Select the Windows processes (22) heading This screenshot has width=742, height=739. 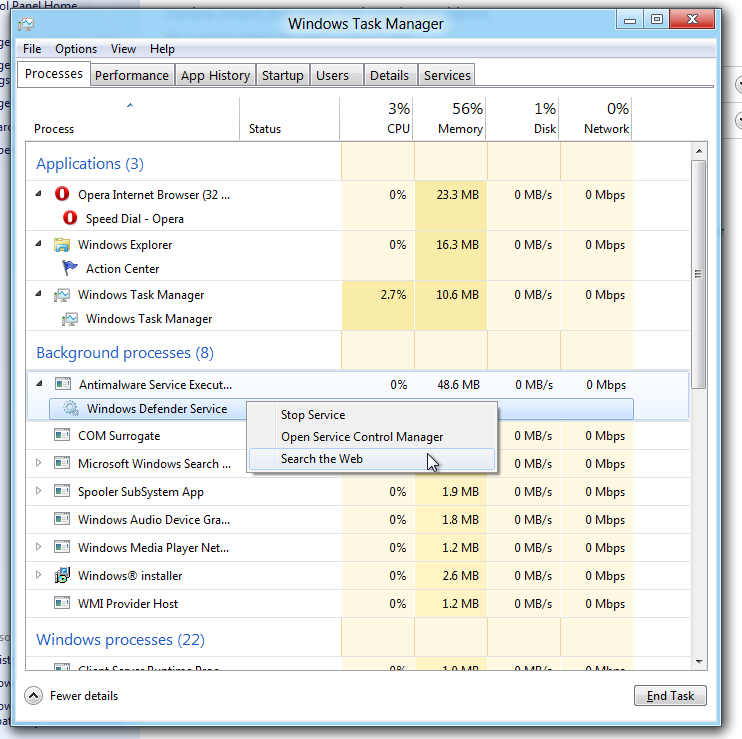(120, 639)
